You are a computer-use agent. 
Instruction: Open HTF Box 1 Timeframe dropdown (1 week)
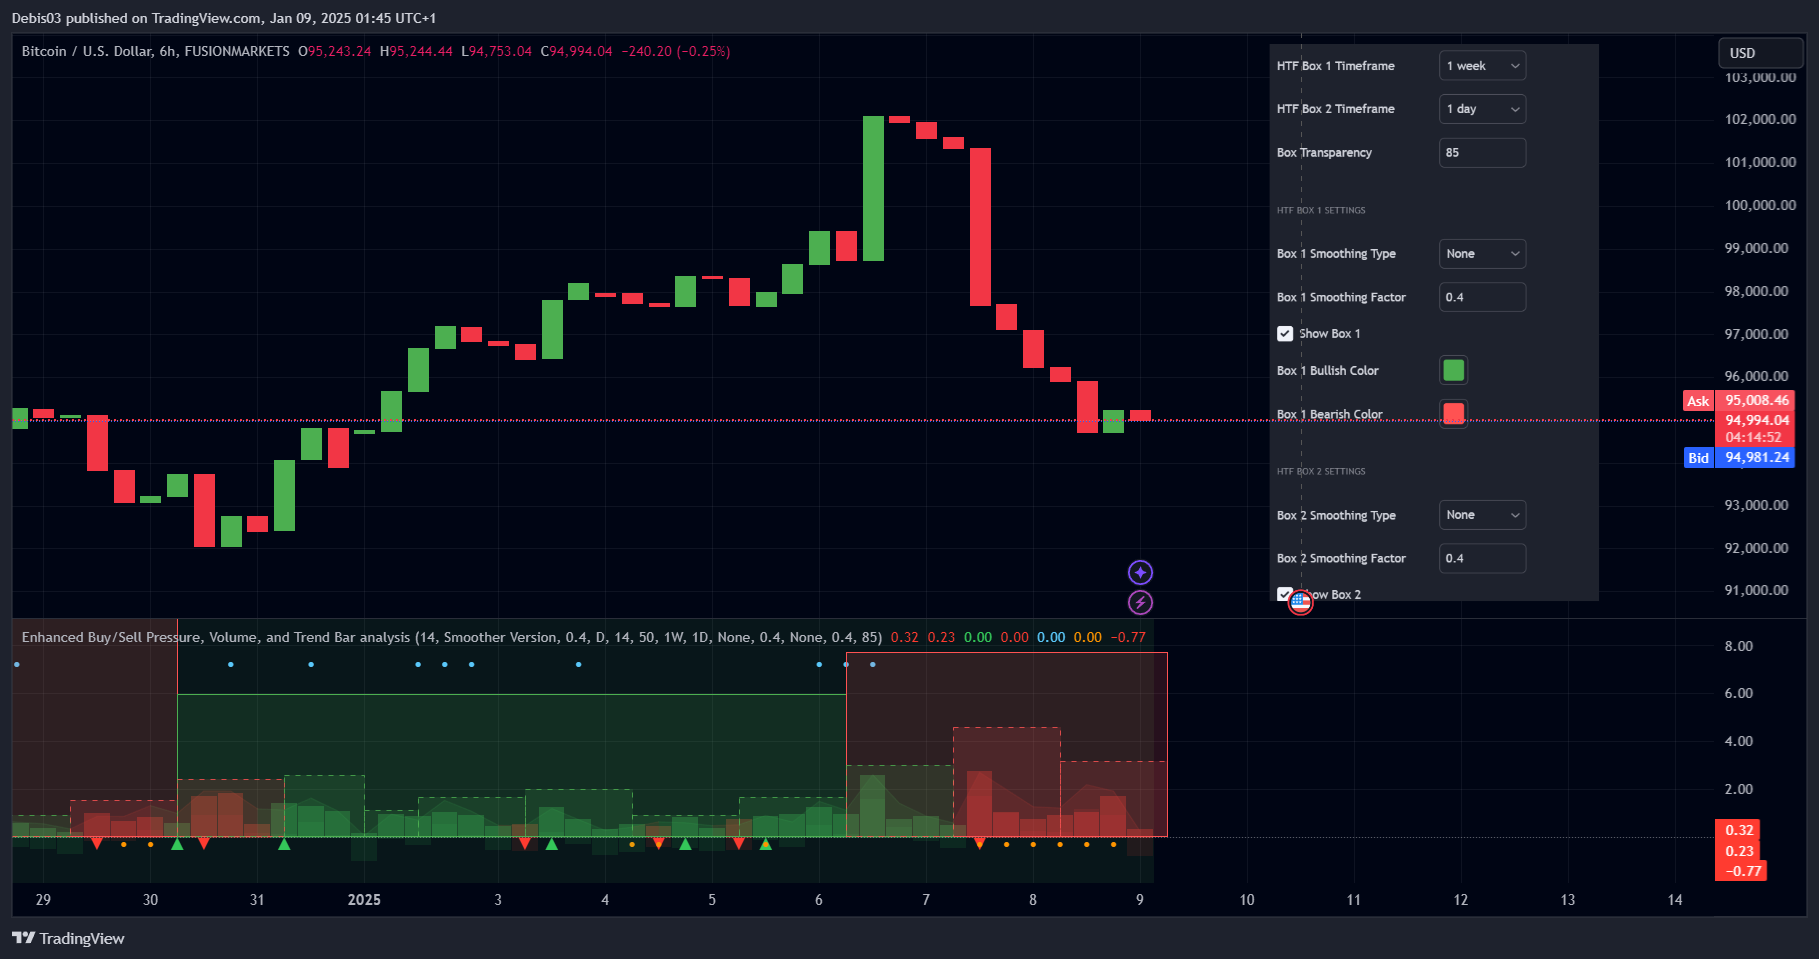pyautogui.click(x=1482, y=66)
